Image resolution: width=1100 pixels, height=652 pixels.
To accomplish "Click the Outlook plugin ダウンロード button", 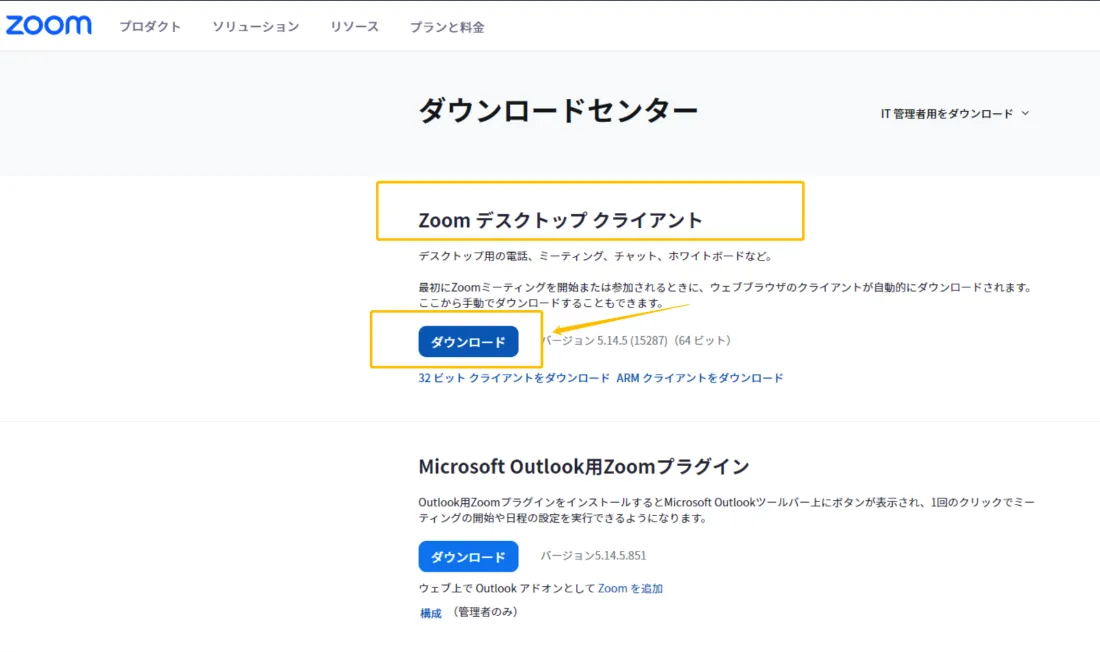I will [468, 556].
